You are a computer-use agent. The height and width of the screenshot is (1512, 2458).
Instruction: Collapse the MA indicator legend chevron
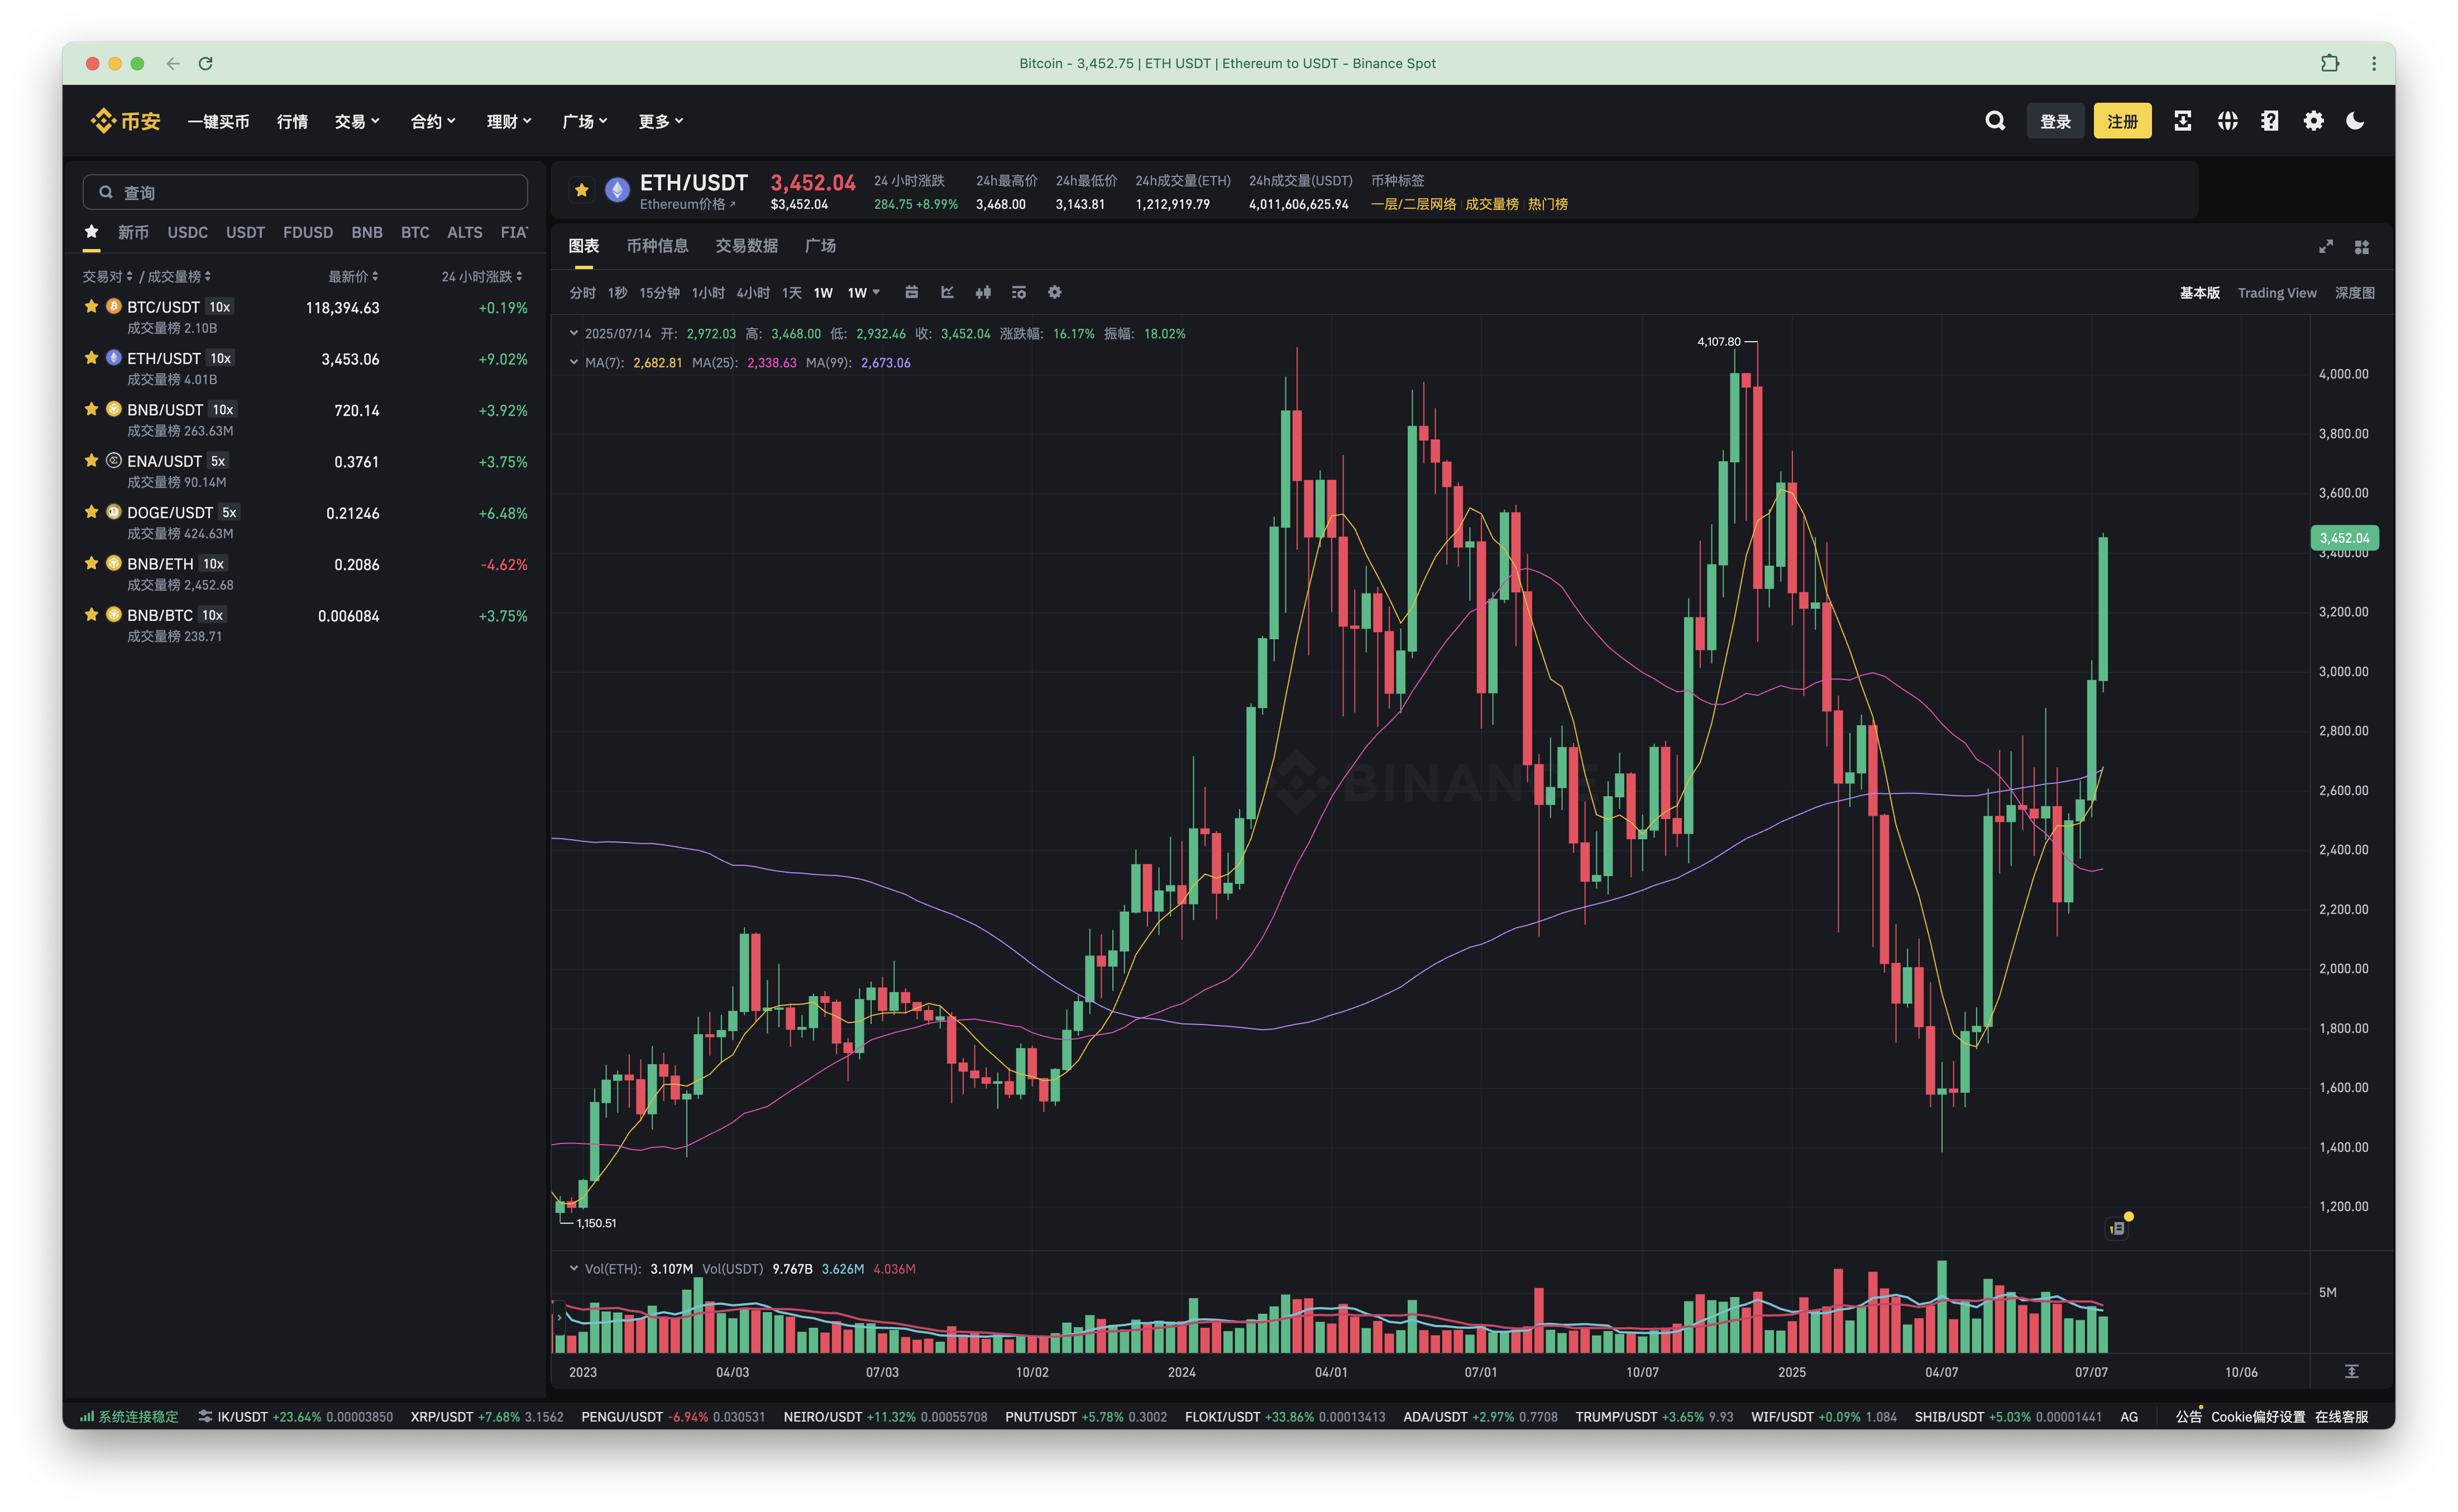(x=574, y=362)
